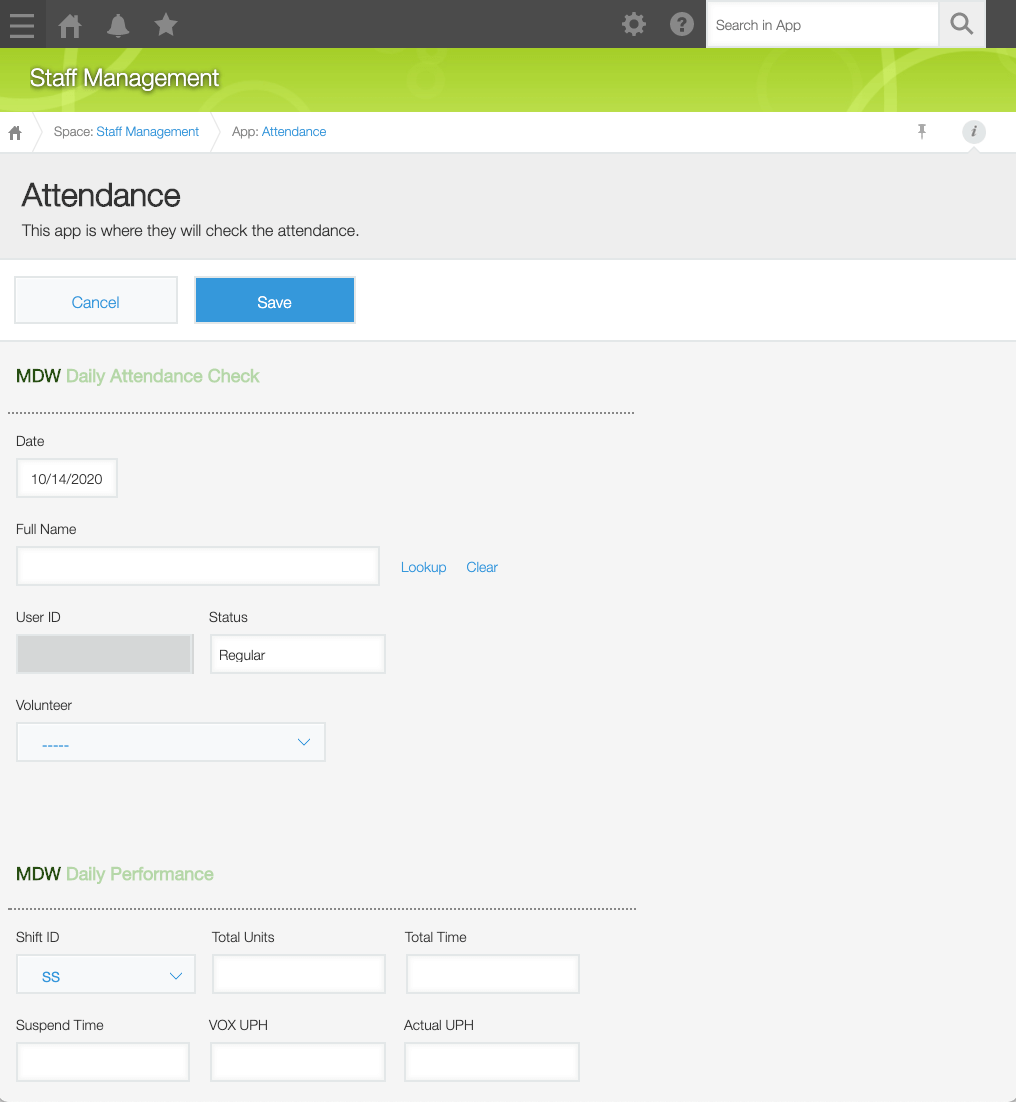
Task: Click the MDW Daily Performance heading
Action: [115, 874]
